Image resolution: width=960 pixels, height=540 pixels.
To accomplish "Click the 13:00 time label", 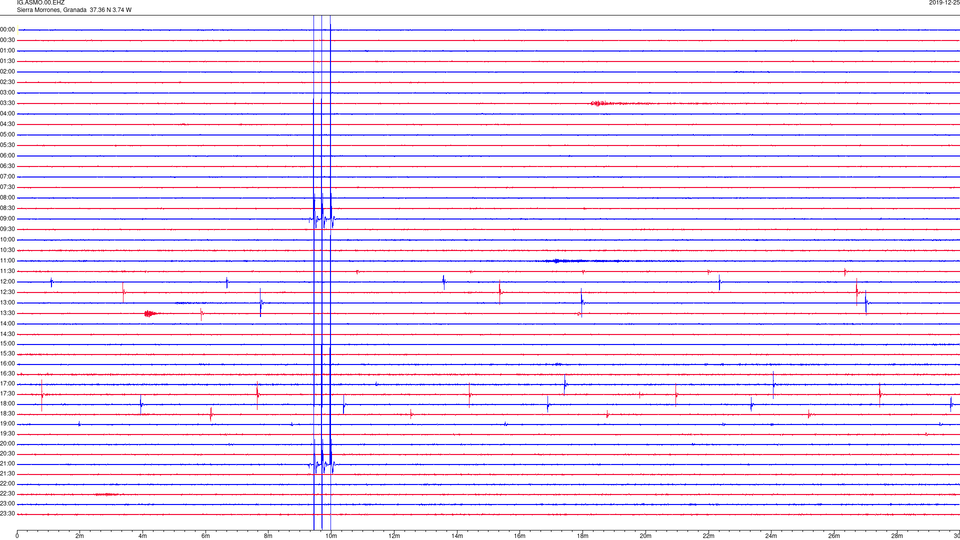I will point(7,302).
